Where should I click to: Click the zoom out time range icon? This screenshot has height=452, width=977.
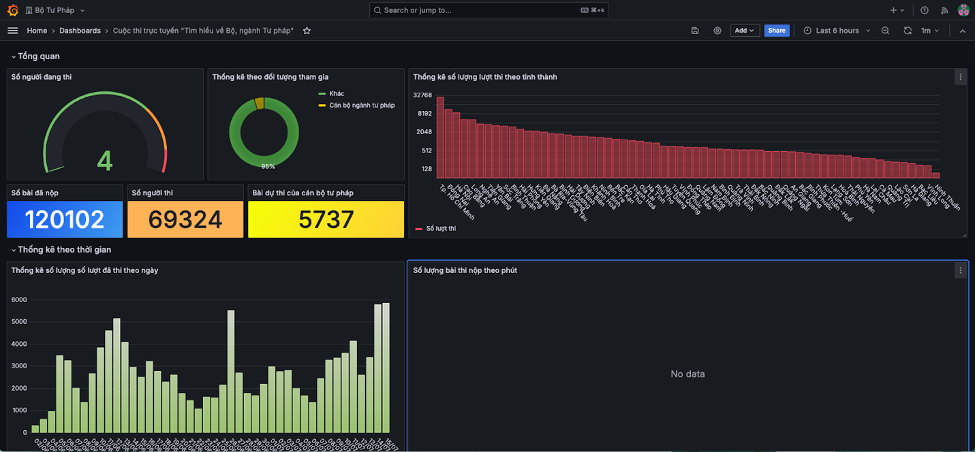coord(885,31)
